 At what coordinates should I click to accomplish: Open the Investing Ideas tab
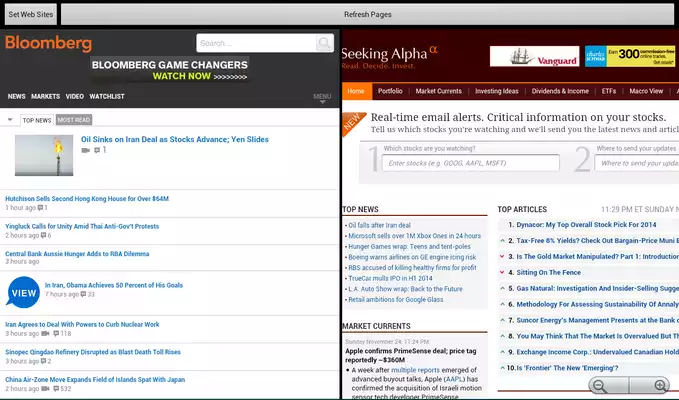point(497,91)
